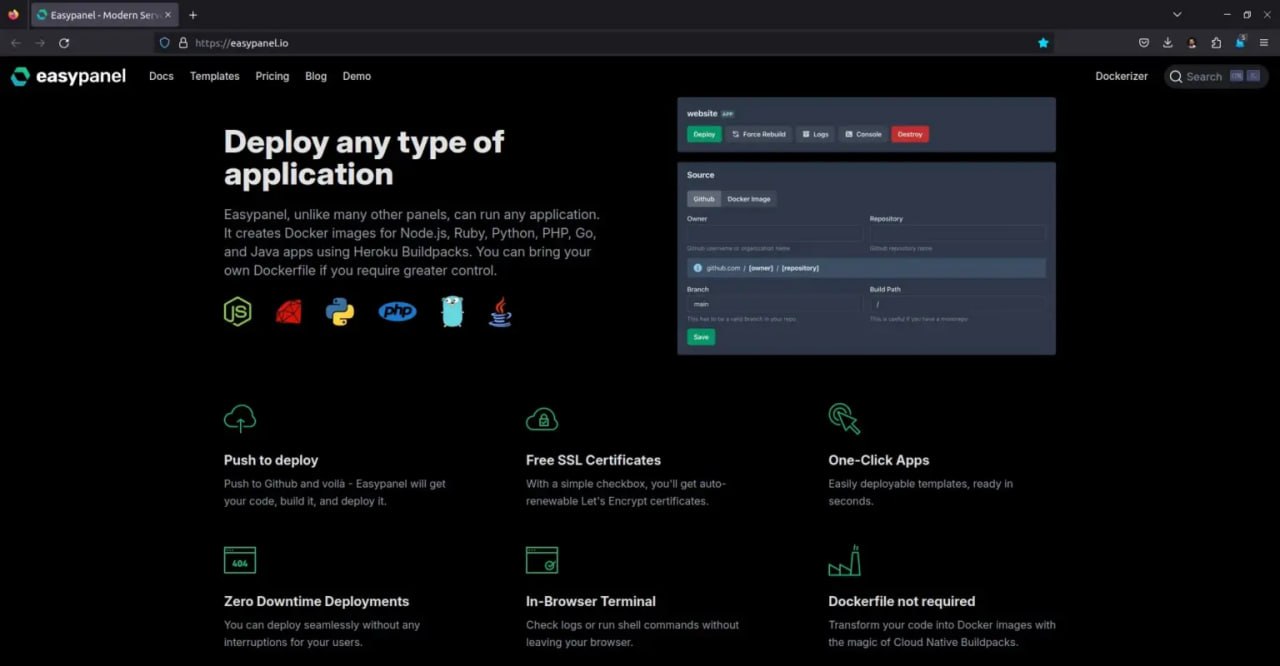Click the Easypanel logo in the navbar

[68, 76]
